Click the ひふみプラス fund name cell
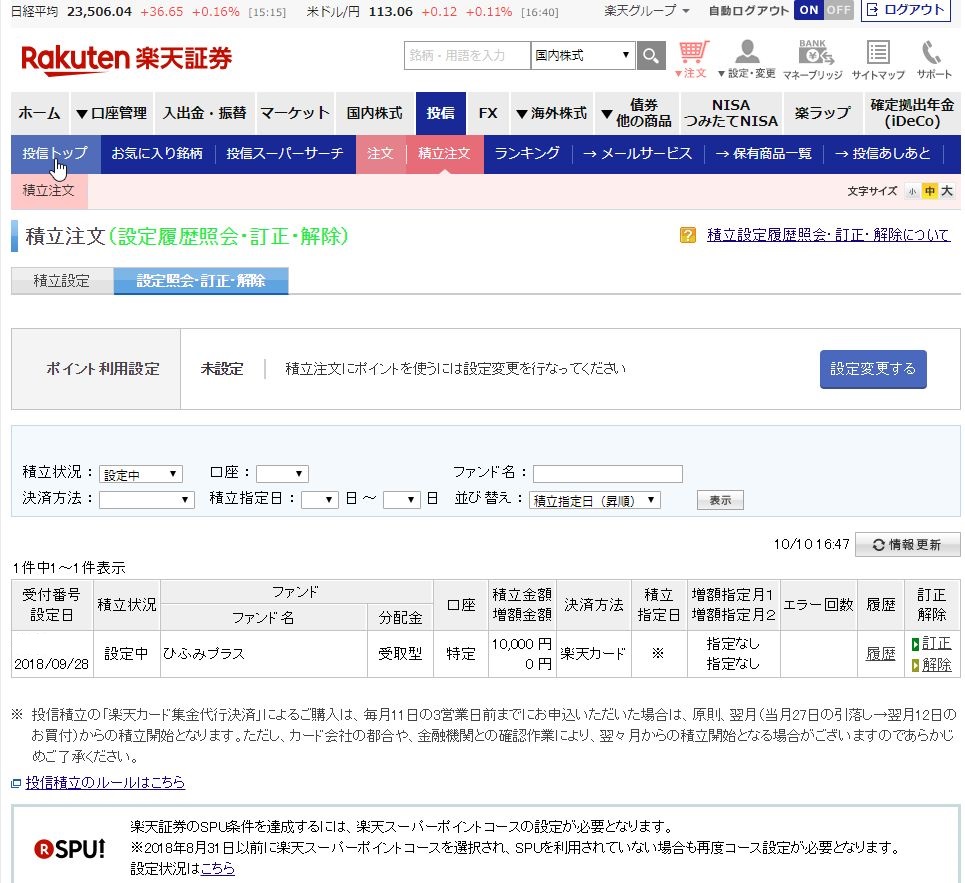 264,654
